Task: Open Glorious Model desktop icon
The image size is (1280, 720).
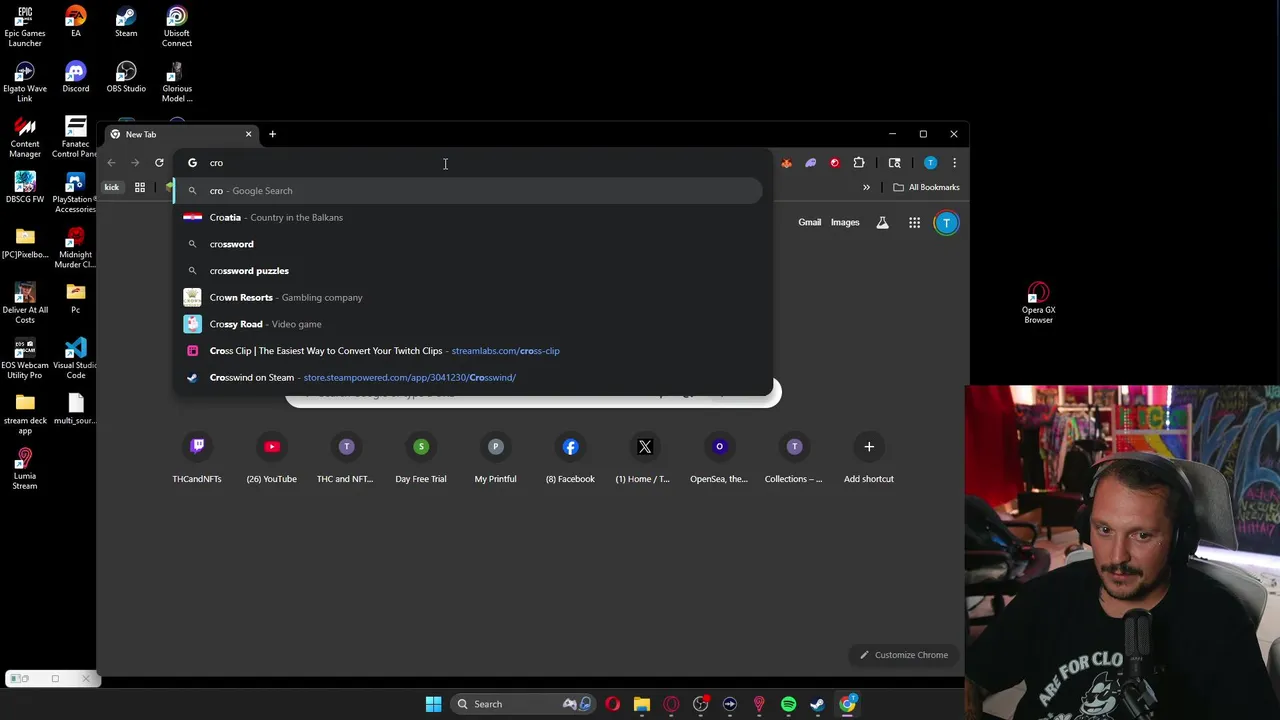Action: (177, 82)
